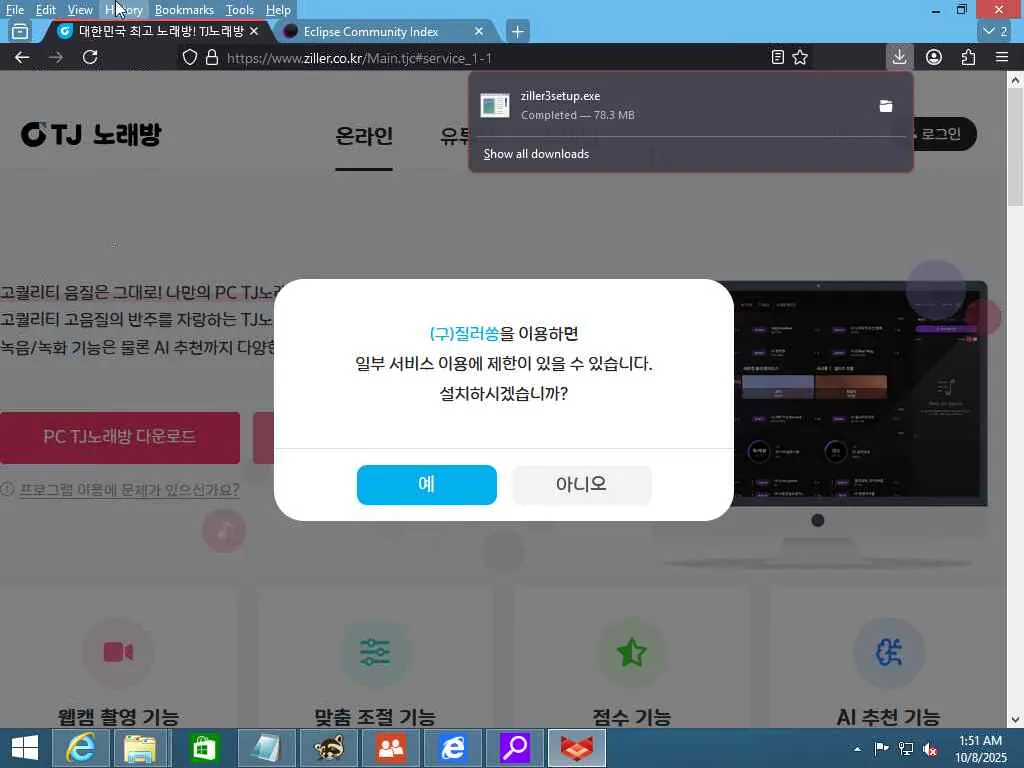Open the Bookmarks menu
Viewport: 1024px width, 768px height.
(184, 10)
